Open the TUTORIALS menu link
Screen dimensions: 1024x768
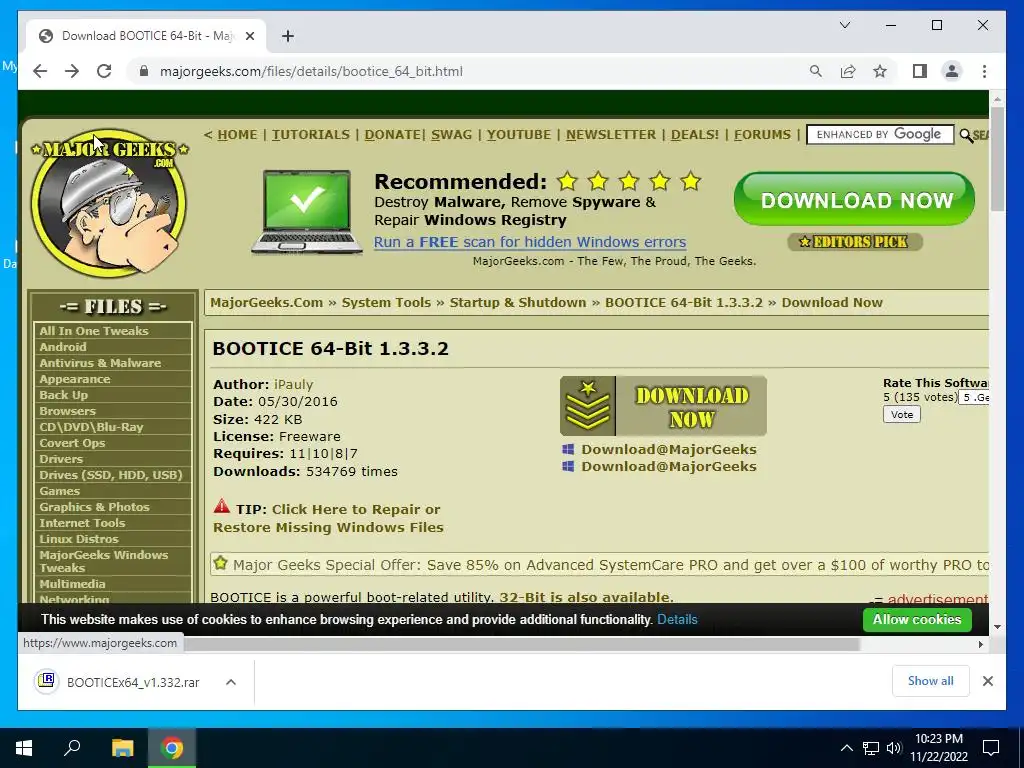click(311, 135)
